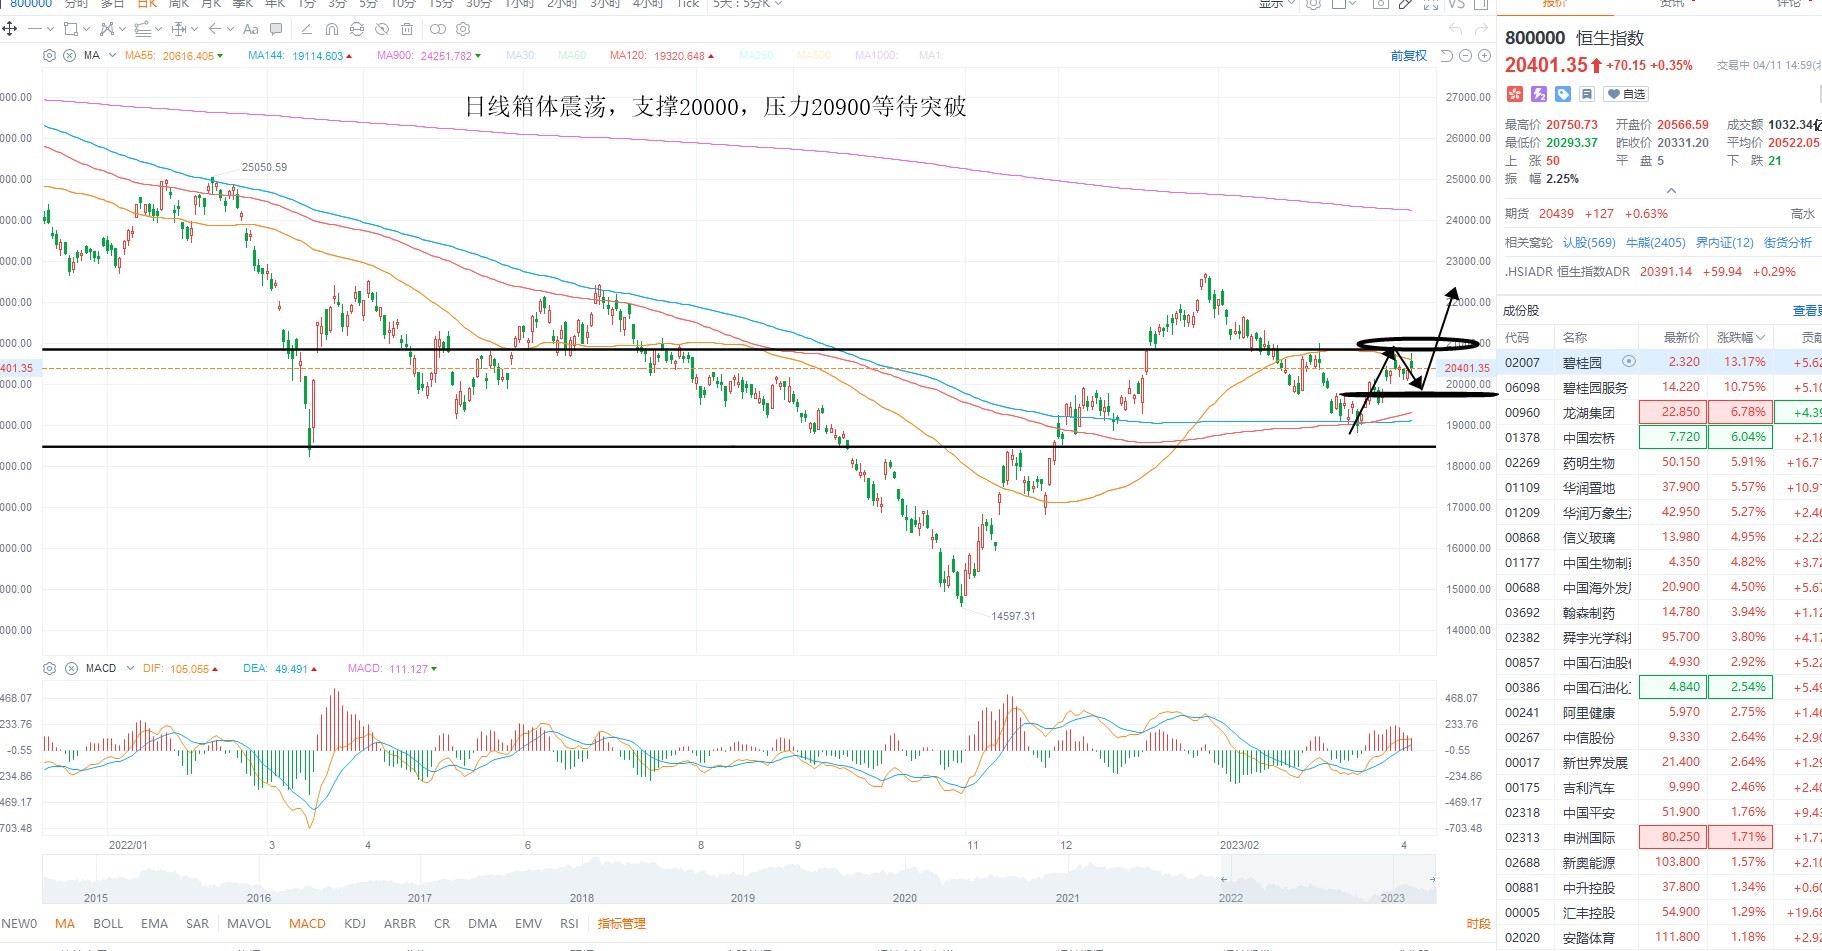The height and width of the screenshot is (951, 1822).
Task: Sort by 涨跌幅 column dropdown arrow
Action: click(1760, 337)
